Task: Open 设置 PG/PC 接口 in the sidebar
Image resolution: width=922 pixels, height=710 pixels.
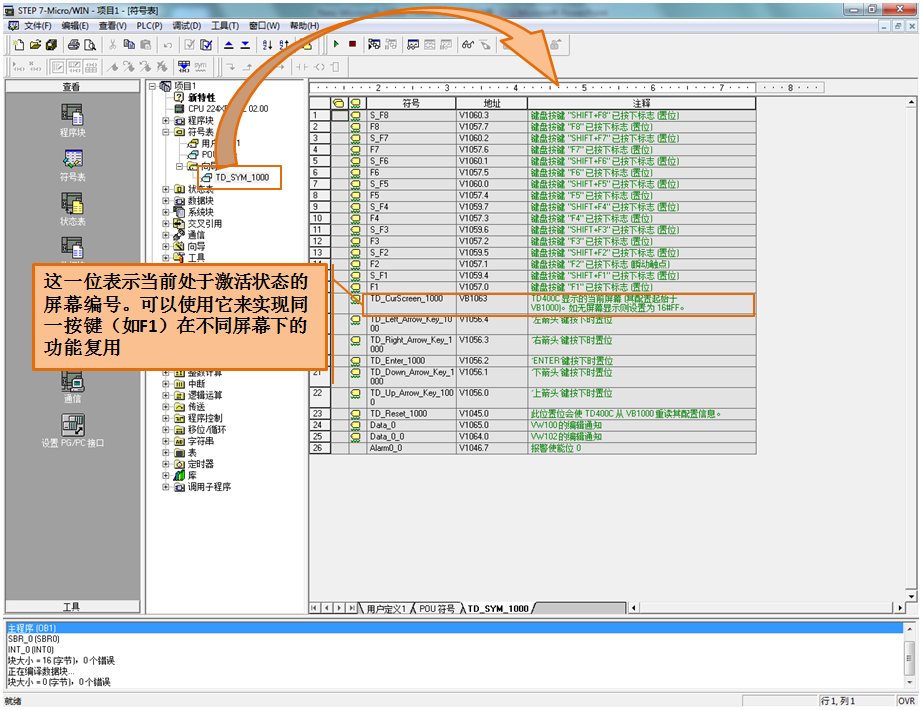Action: (72, 431)
